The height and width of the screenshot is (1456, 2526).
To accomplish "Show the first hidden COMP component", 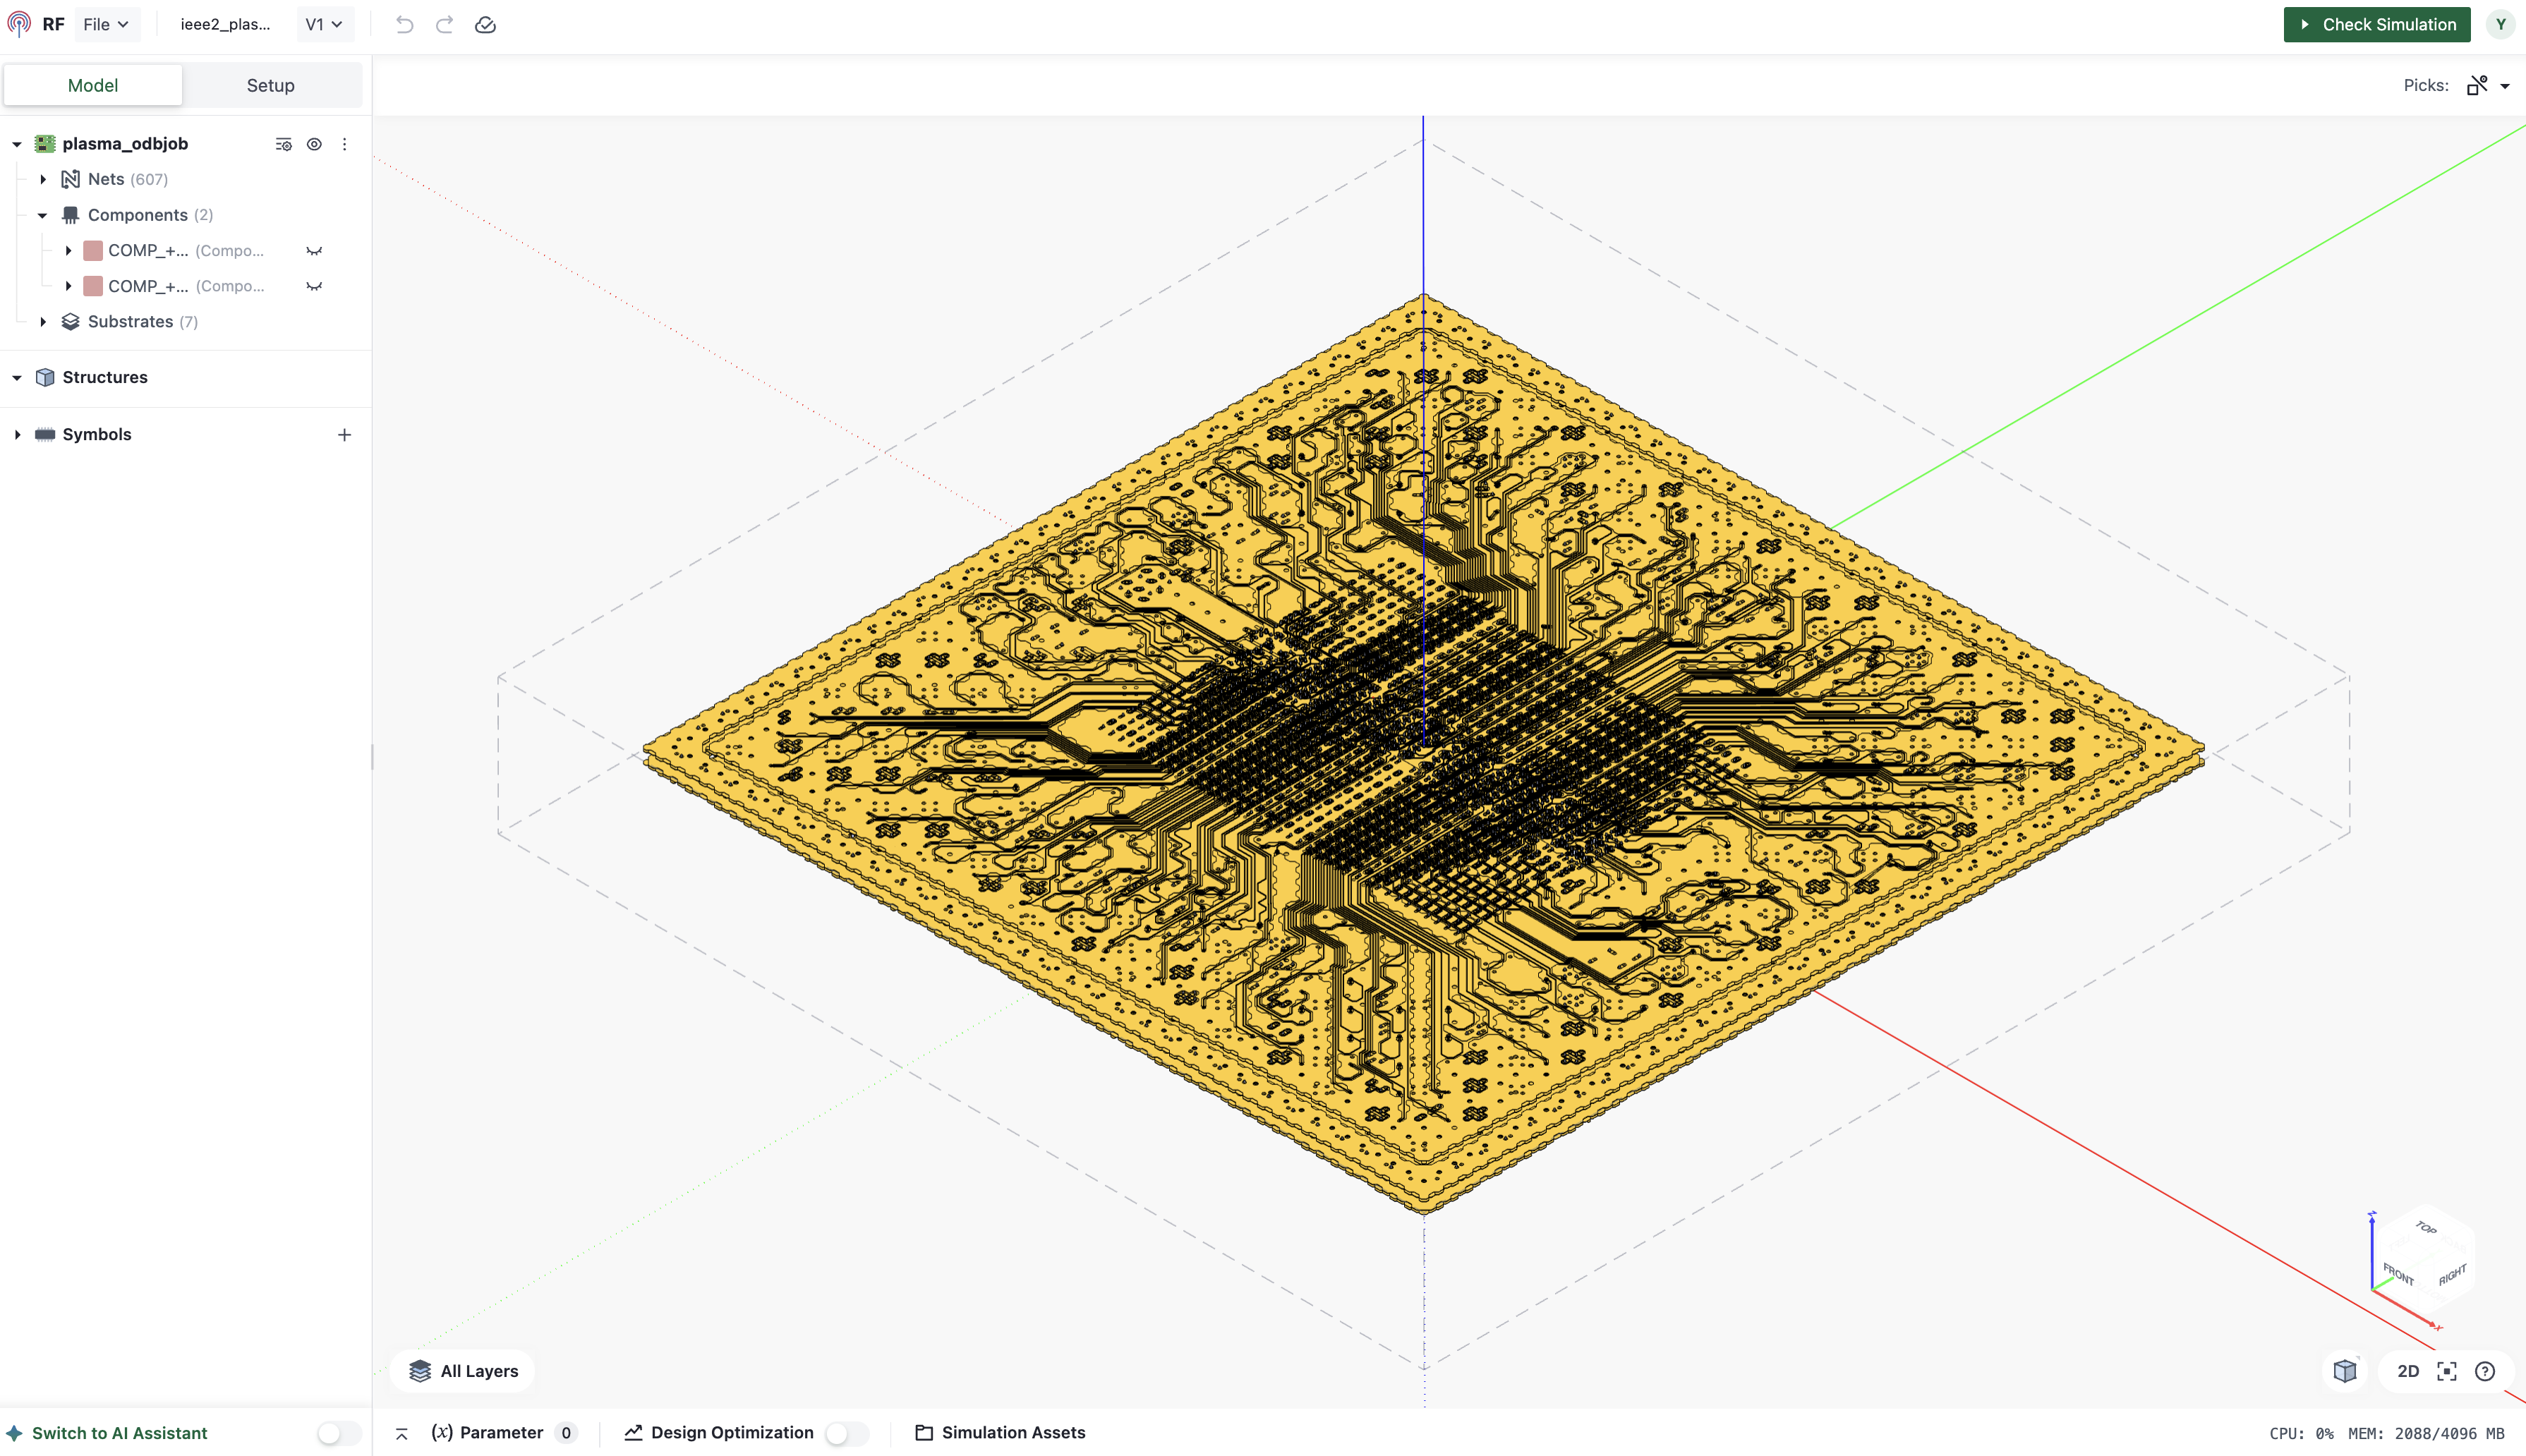I will tap(314, 250).
